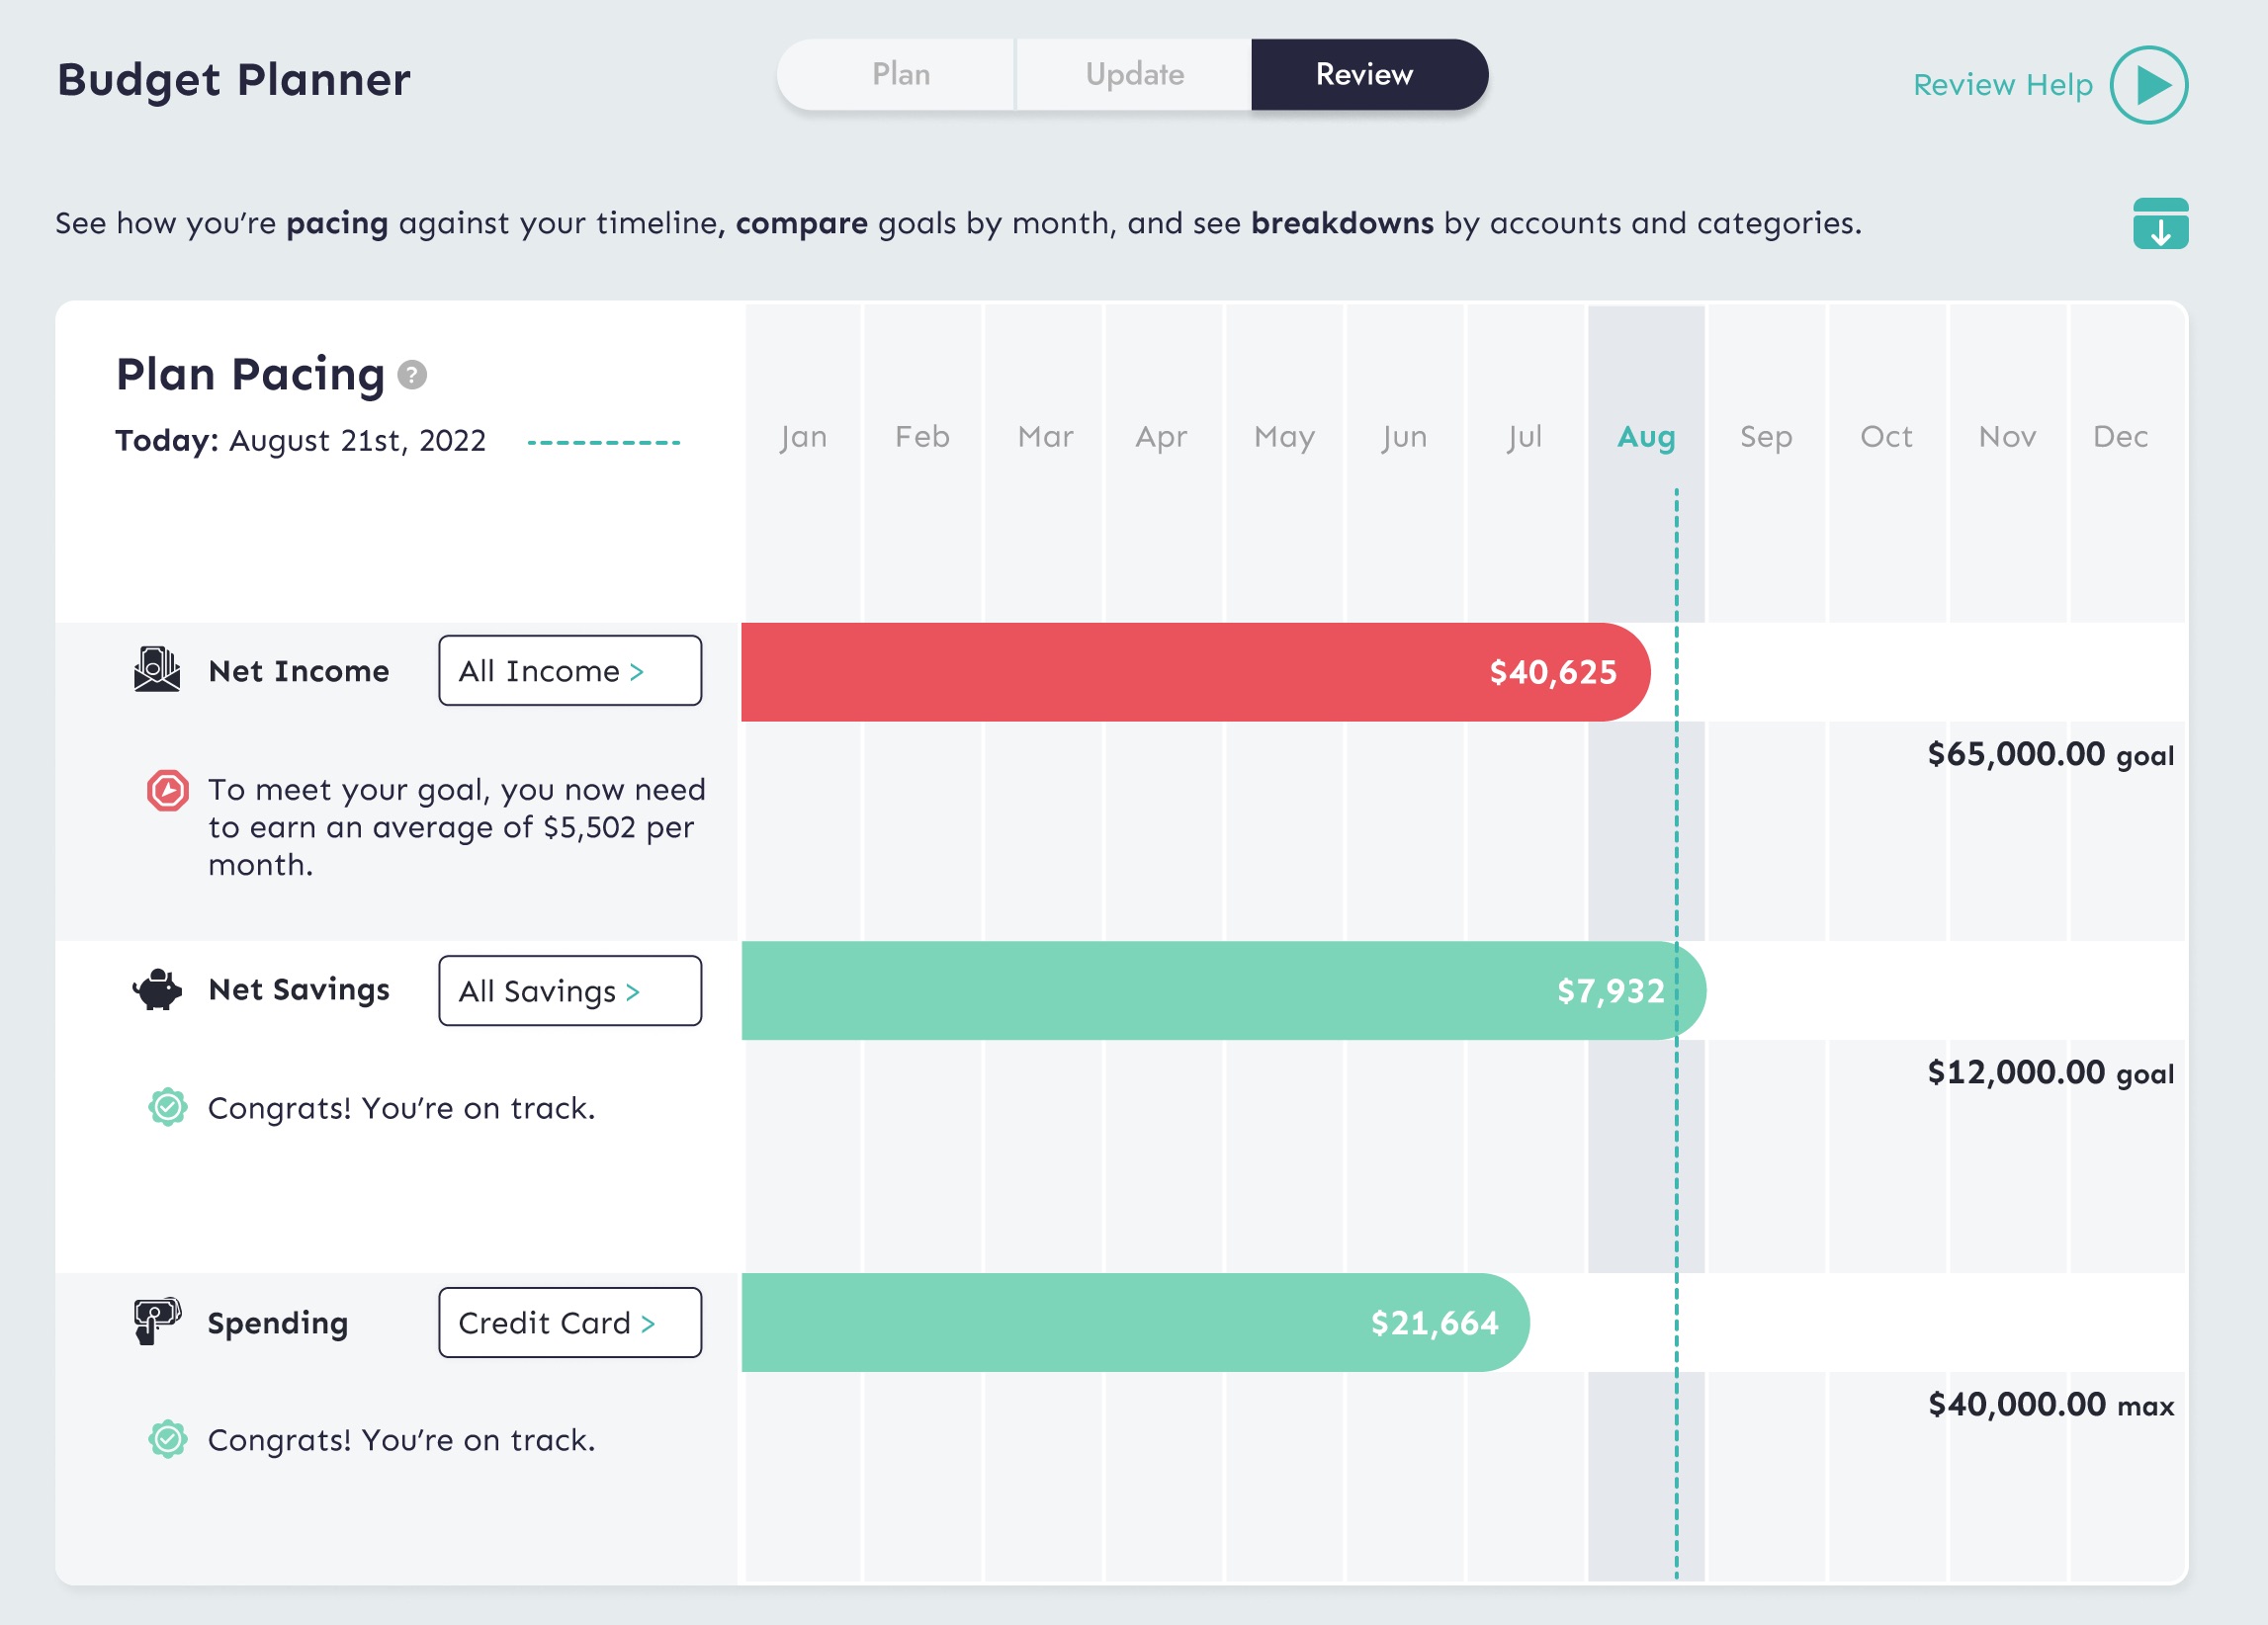The image size is (2268, 1625).
Task: Click the green on-track badge under Spending
Action: pos(167,1439)
